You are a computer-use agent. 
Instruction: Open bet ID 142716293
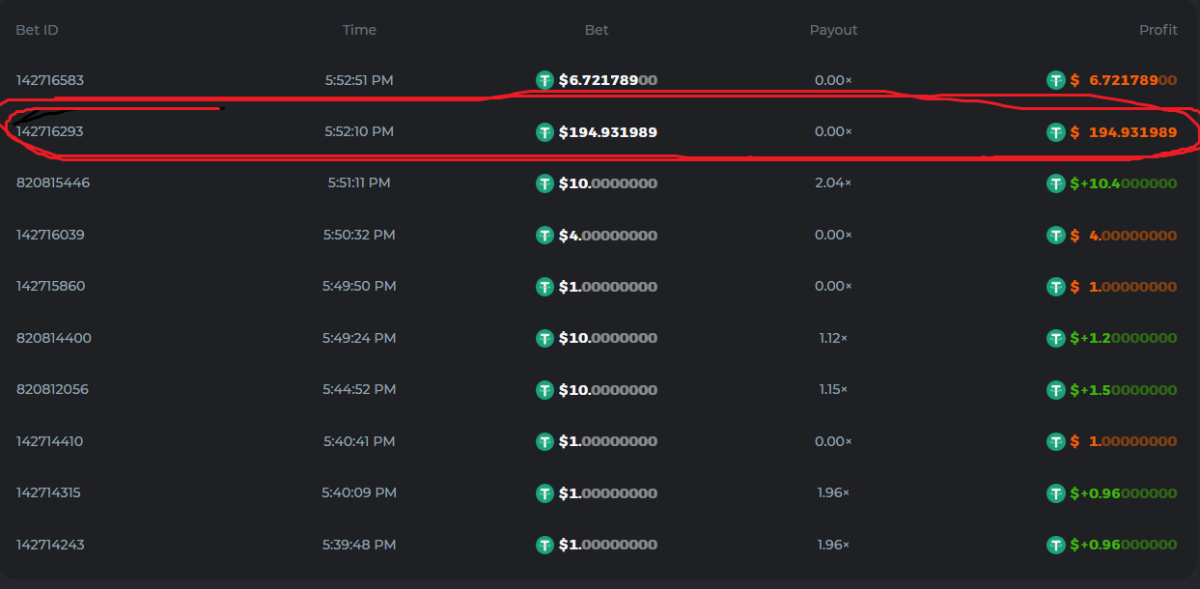click(x=50, y=131)
